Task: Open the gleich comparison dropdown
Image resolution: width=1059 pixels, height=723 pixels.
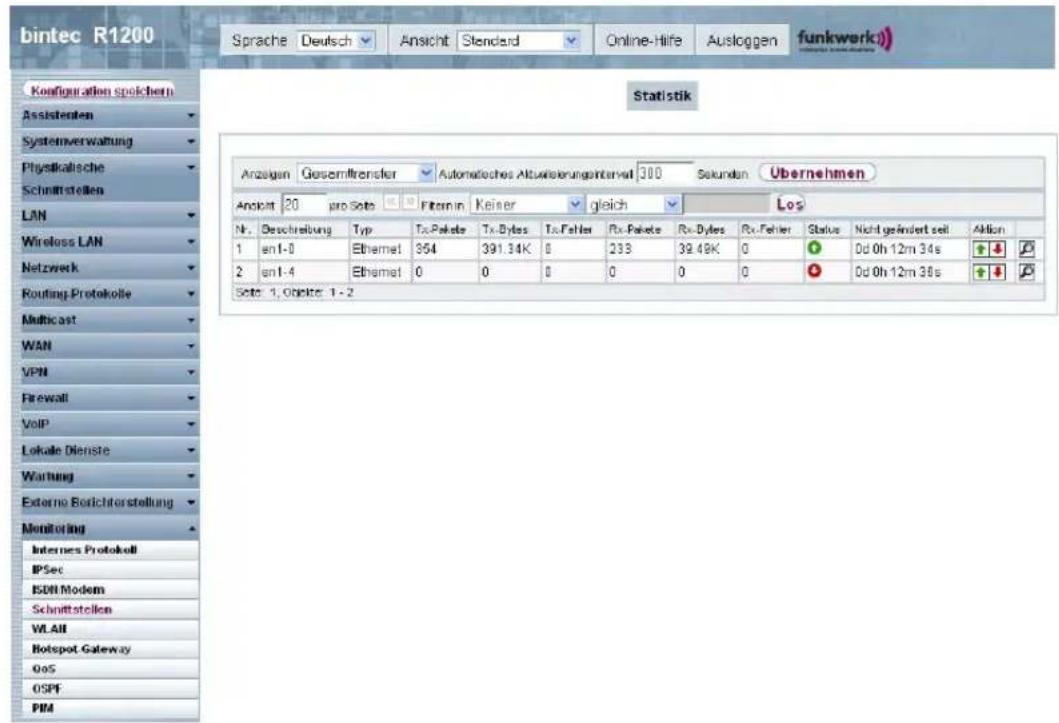Action: click(x=633, y=205)
